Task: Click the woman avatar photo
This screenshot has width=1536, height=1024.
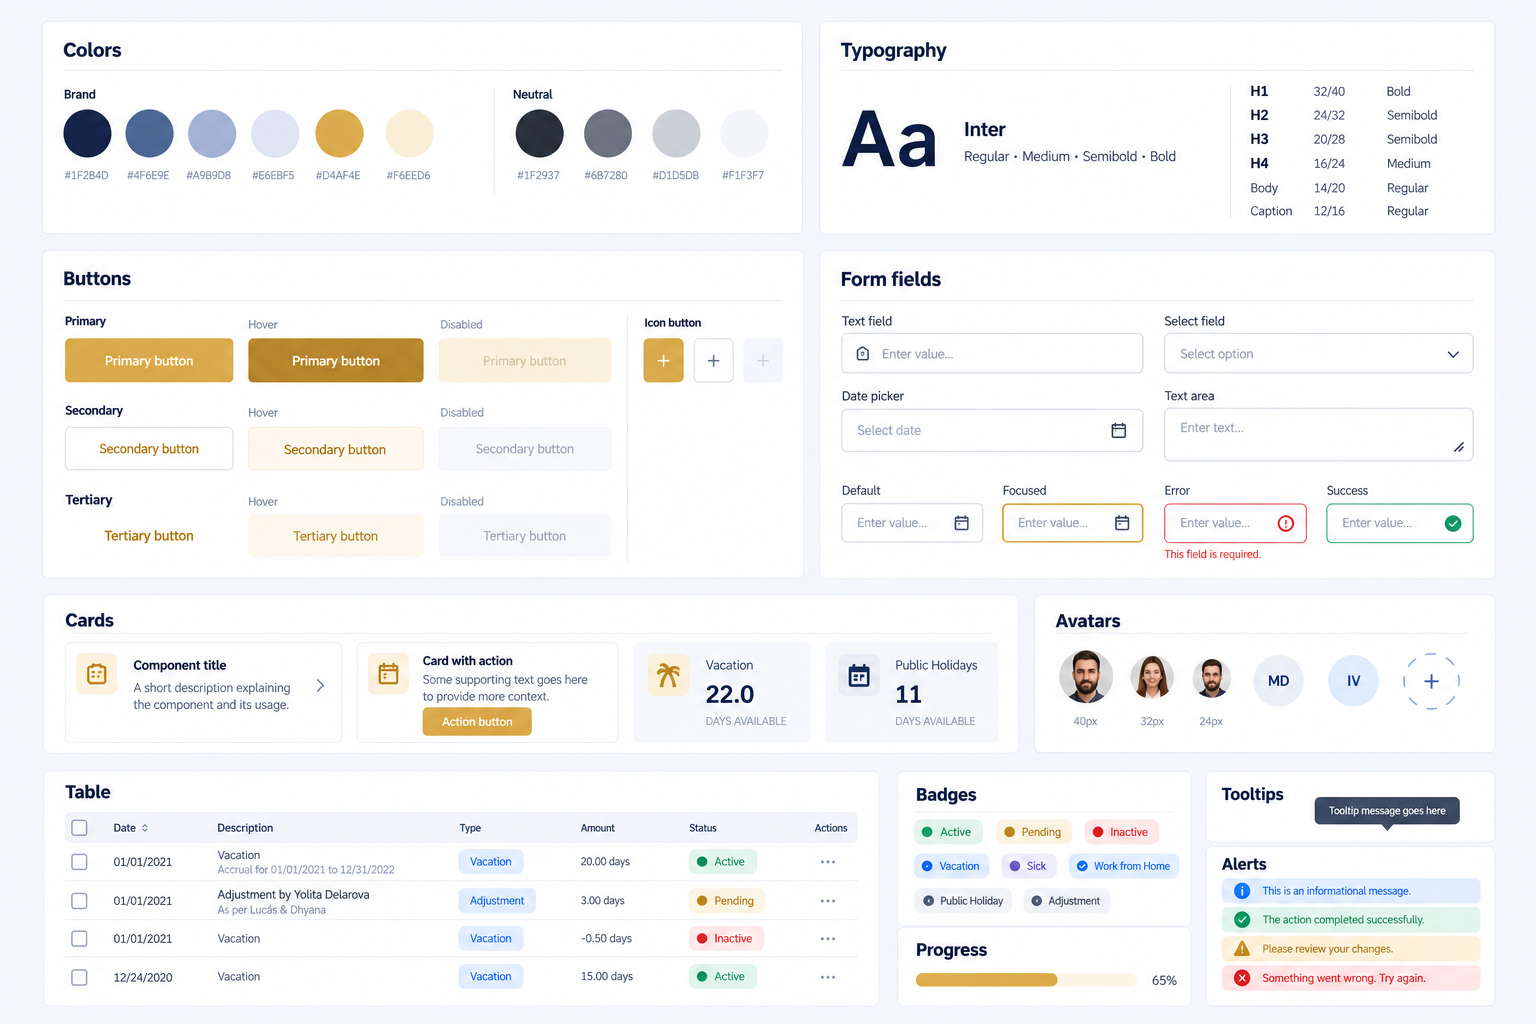Action: [1152, 678]
